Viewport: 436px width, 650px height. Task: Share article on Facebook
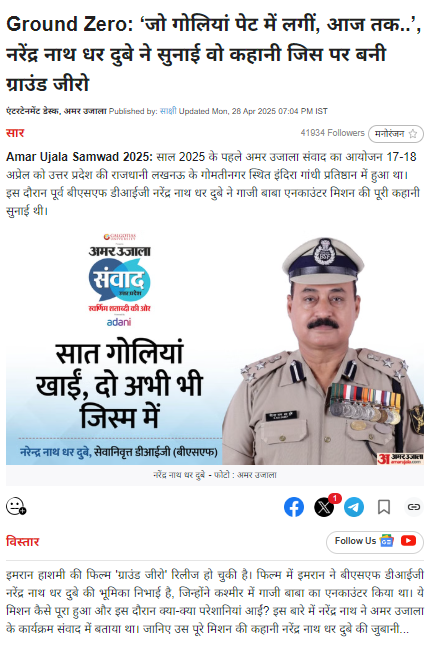coord(294,507)
